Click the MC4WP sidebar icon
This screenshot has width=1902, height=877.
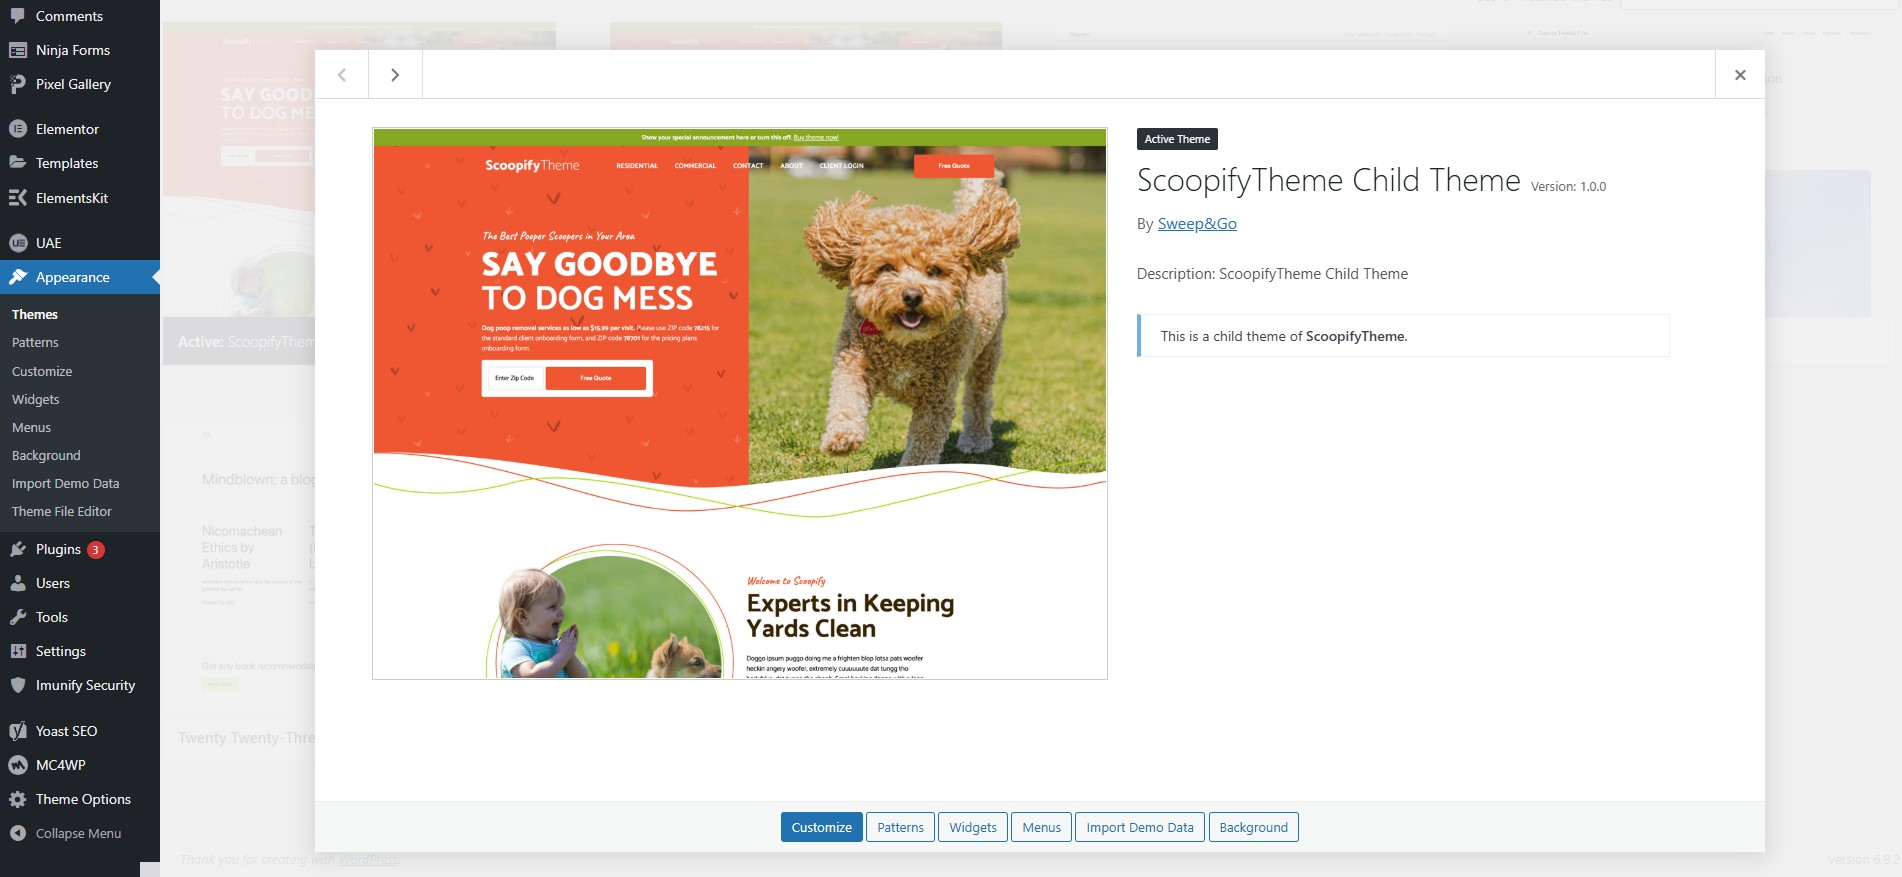18,765
